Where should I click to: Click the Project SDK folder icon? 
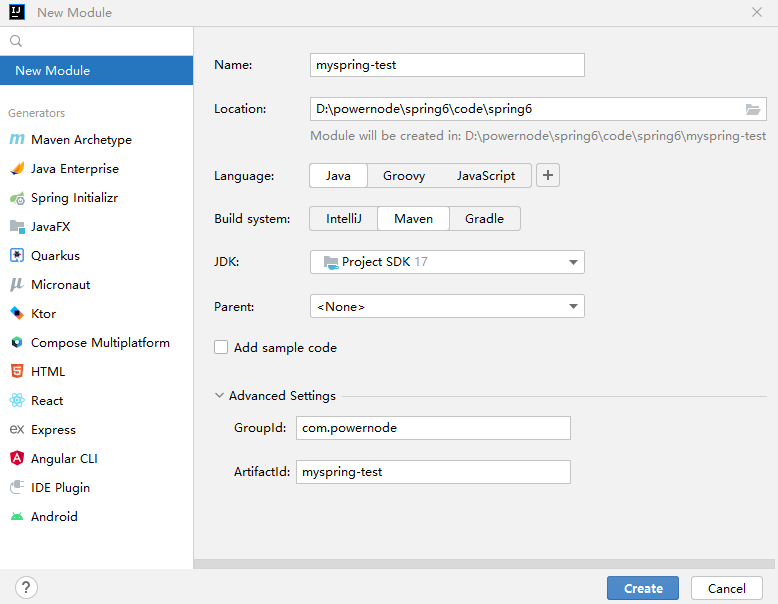(330, 262)
